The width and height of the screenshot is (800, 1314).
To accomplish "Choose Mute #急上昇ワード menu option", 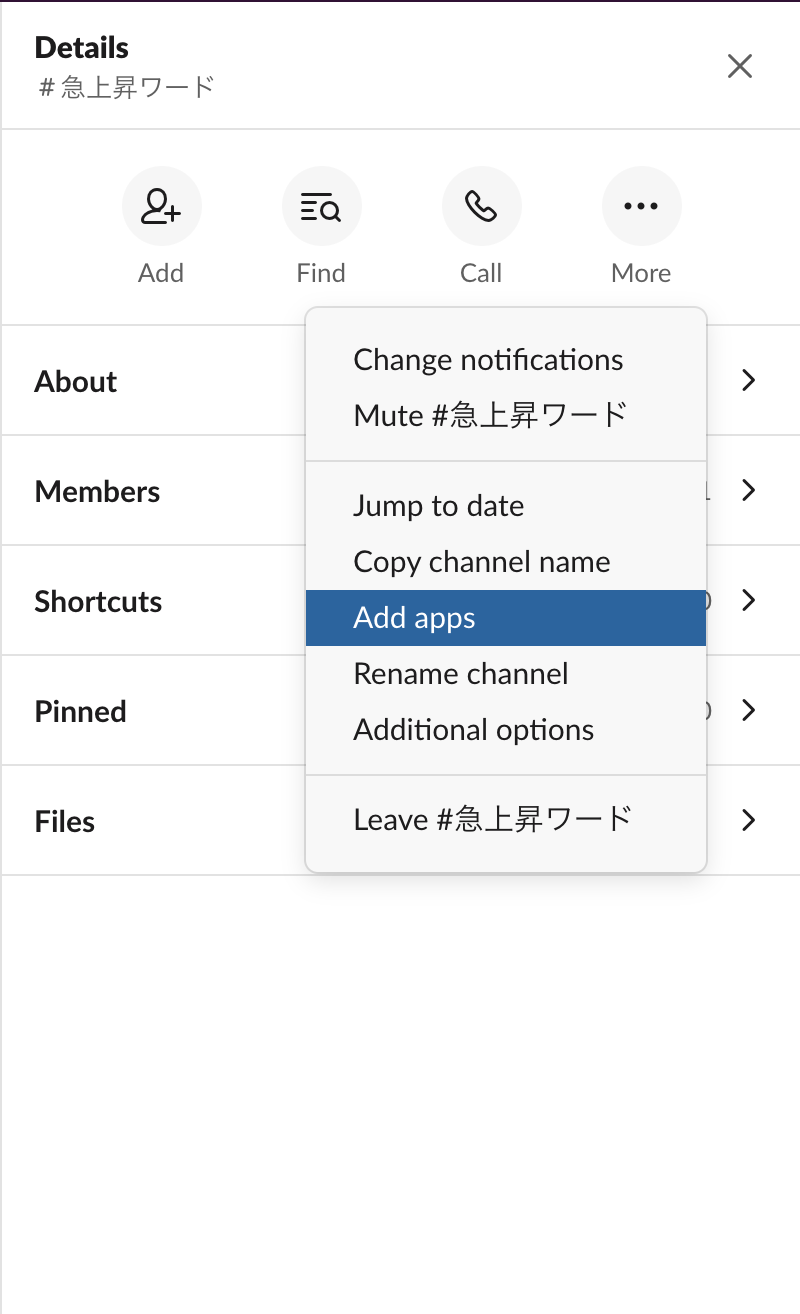I will point(490,415).
